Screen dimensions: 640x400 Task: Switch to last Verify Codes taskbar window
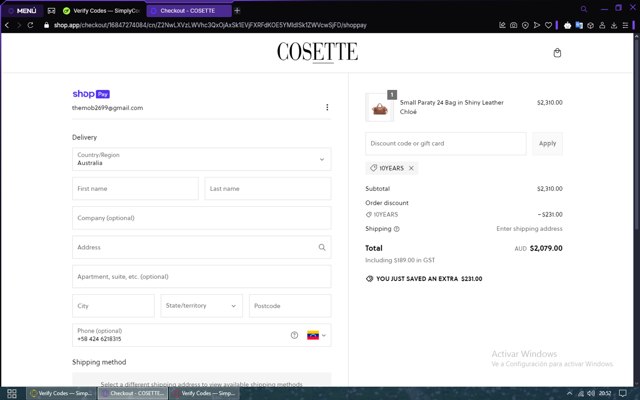pos(204,393)
